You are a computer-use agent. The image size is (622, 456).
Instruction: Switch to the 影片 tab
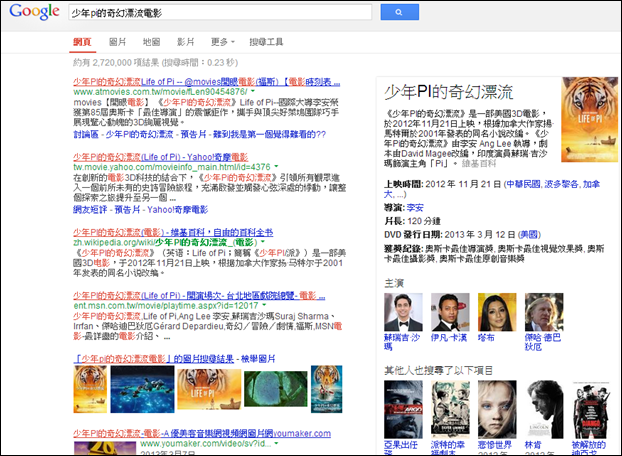(x=186, y=42)
